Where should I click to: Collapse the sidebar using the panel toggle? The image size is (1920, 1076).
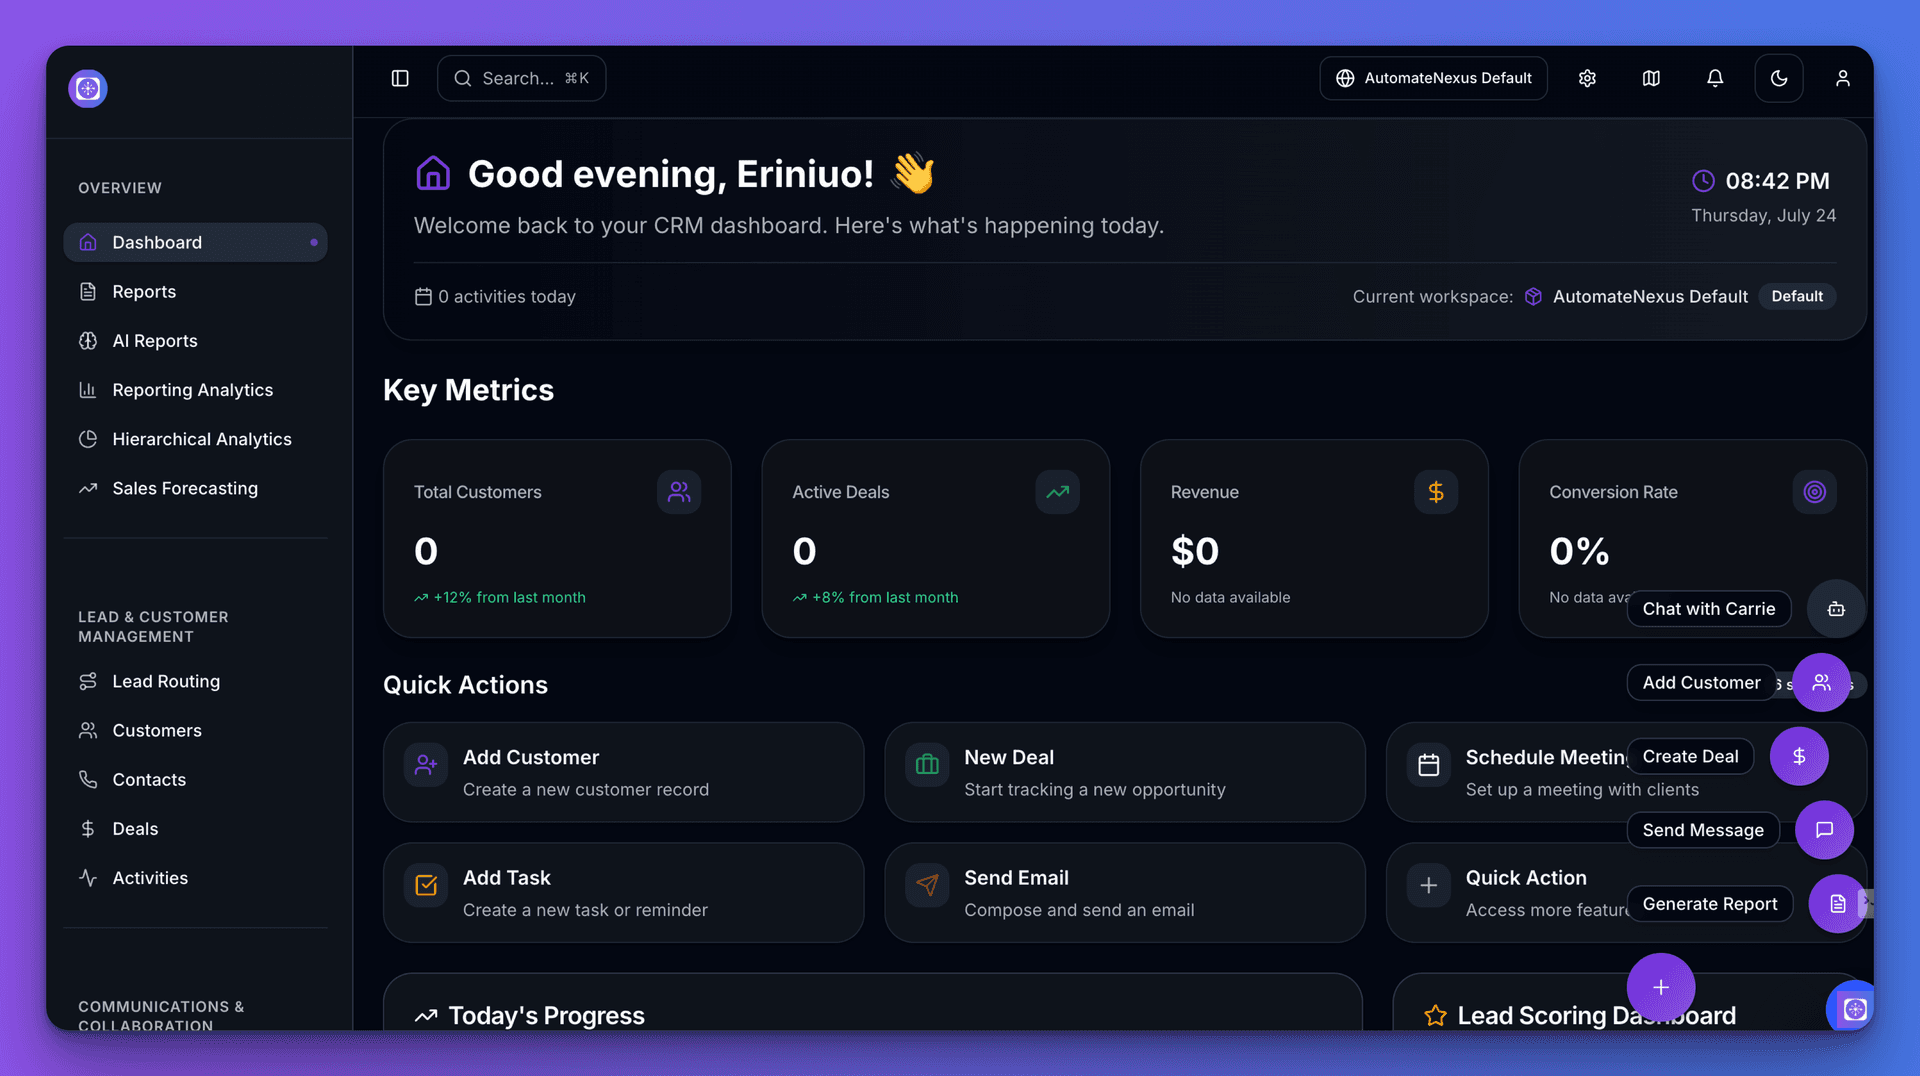point(400,78)
